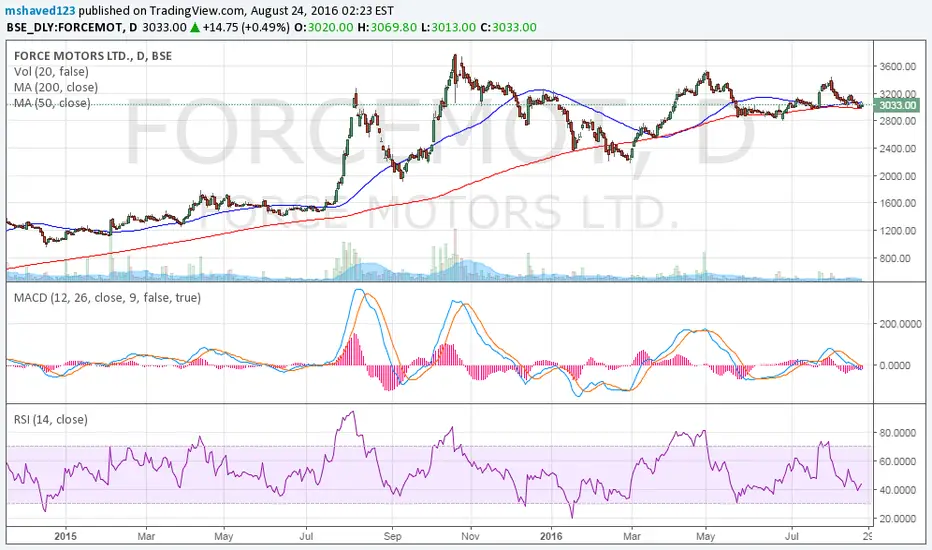Click the 1600.00 price axis label
The height and width of the screenshot is (550, 932).
pos(898,203)
